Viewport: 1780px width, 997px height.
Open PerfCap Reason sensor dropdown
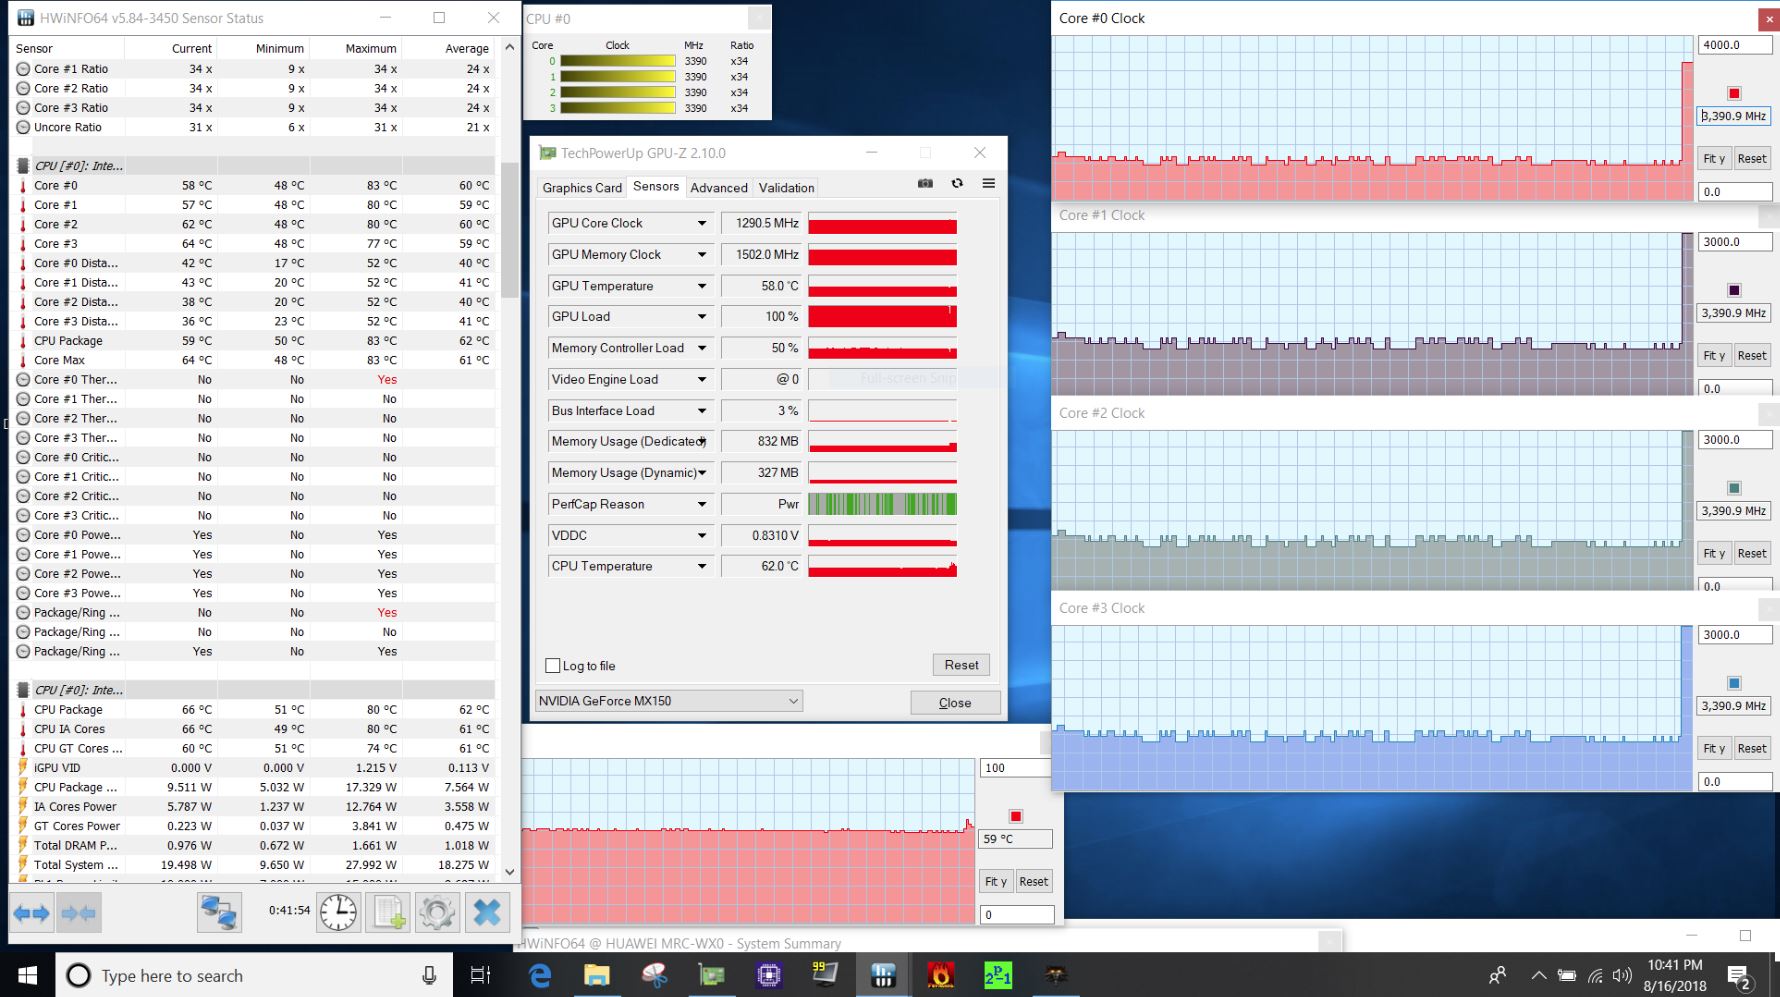702,504
